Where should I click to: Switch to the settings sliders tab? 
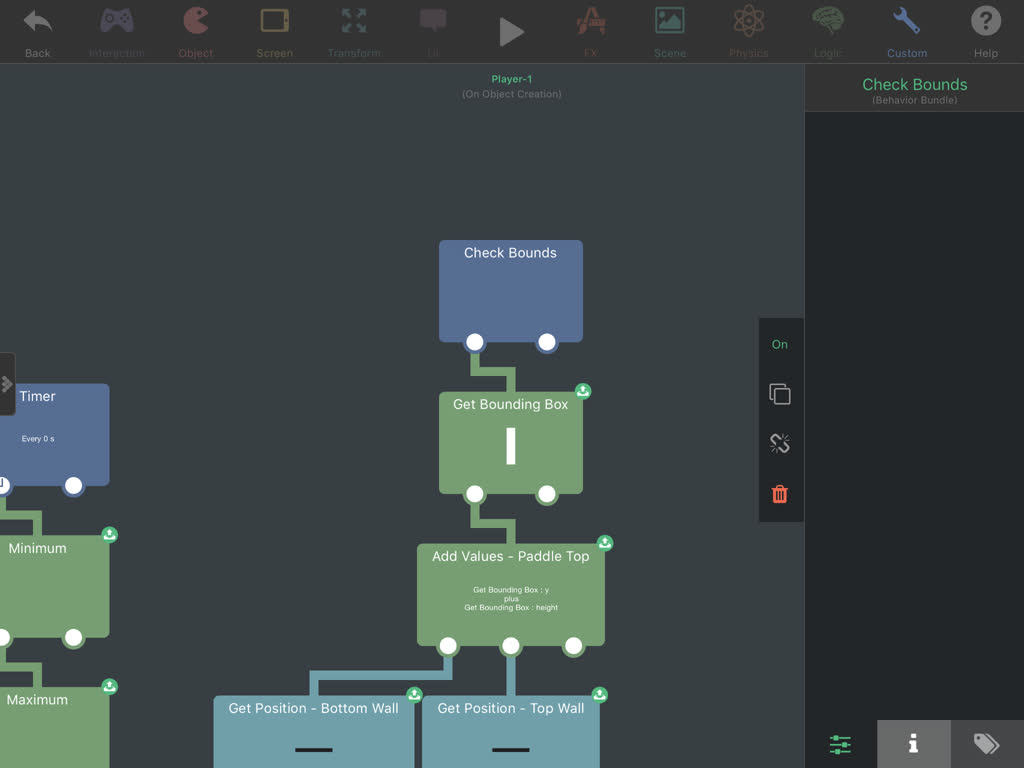(x=840, y=744)
